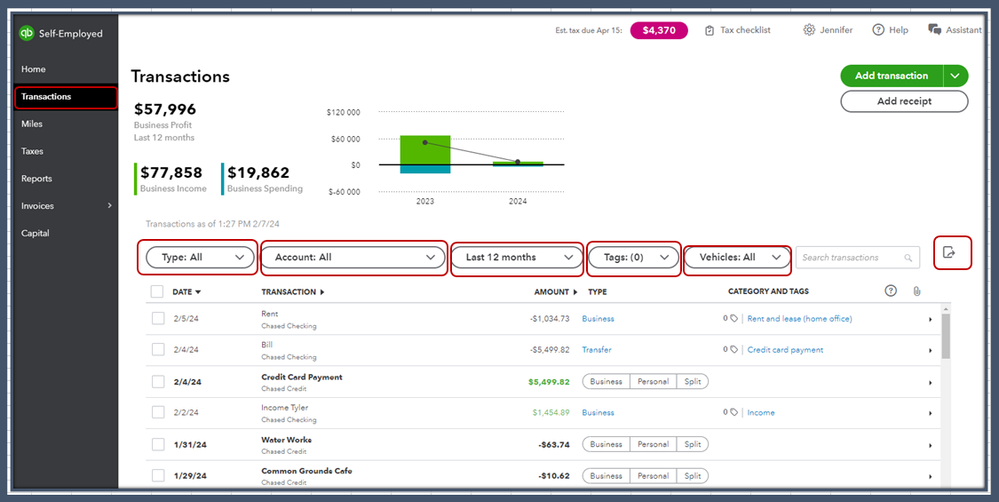This screenshot has height=502, width=999.
Task: Mark Water Works as Personal
Action: tap(653, 444)
